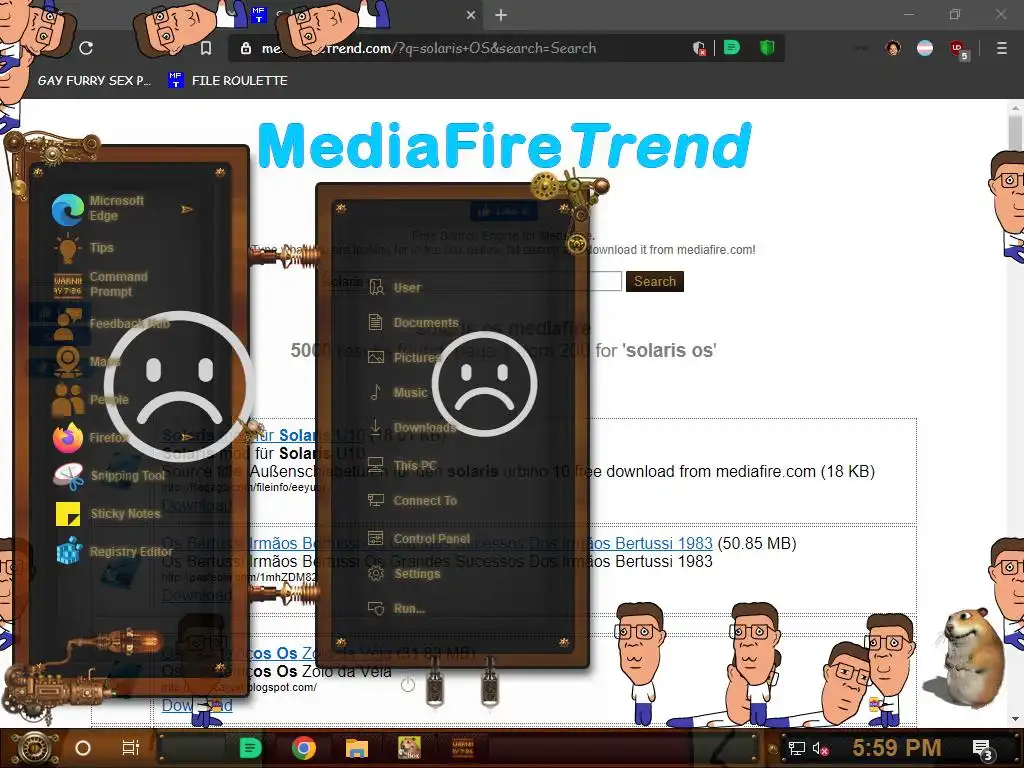Click the MediaFireTrend logo
This screenshot has height=768, width=1024.
(x=504, y=145)
